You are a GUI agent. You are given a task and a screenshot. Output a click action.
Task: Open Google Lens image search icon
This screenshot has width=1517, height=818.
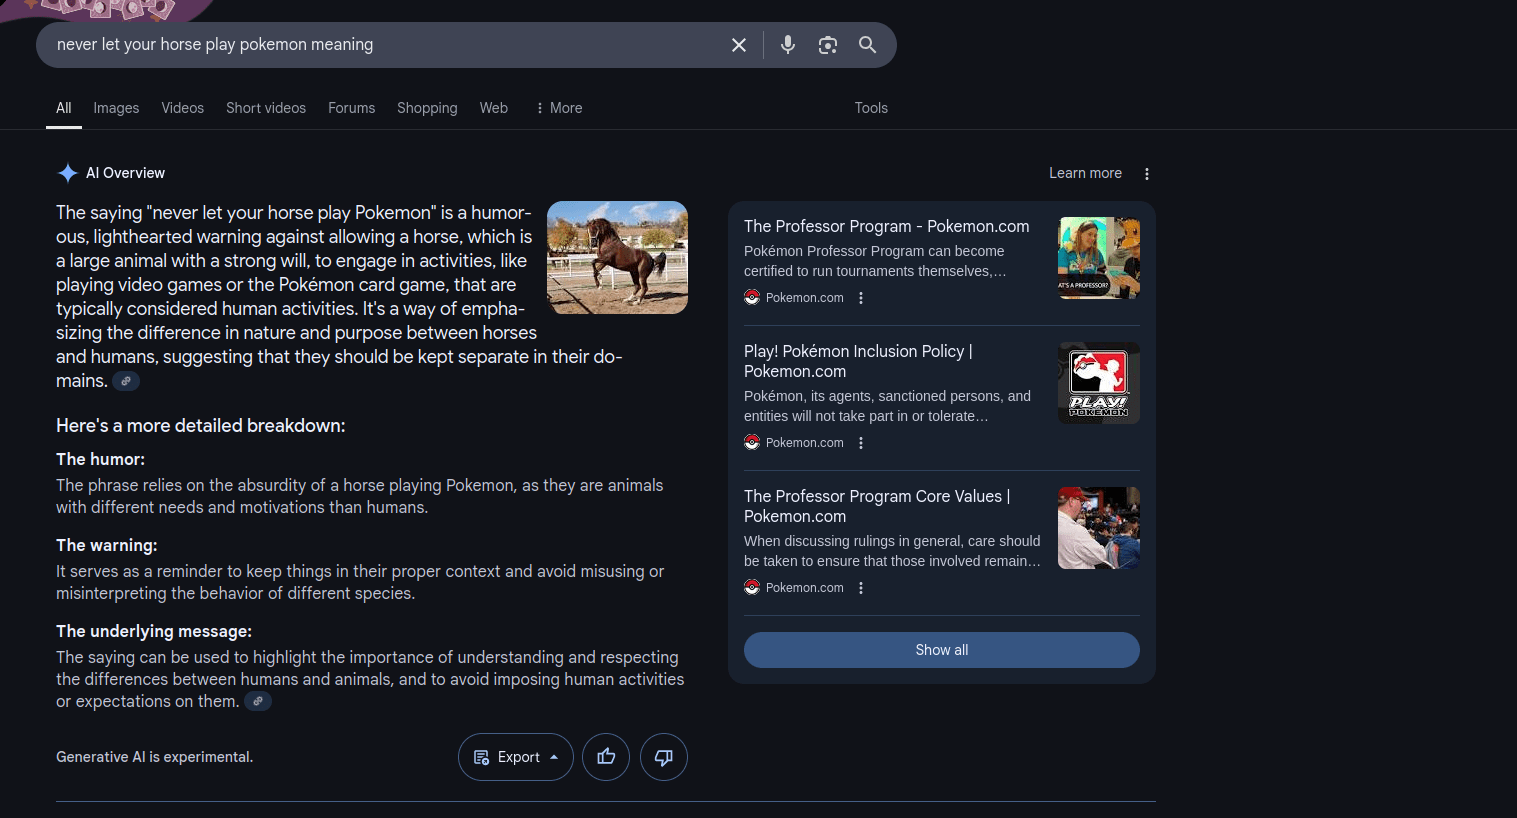pos(827,45)
